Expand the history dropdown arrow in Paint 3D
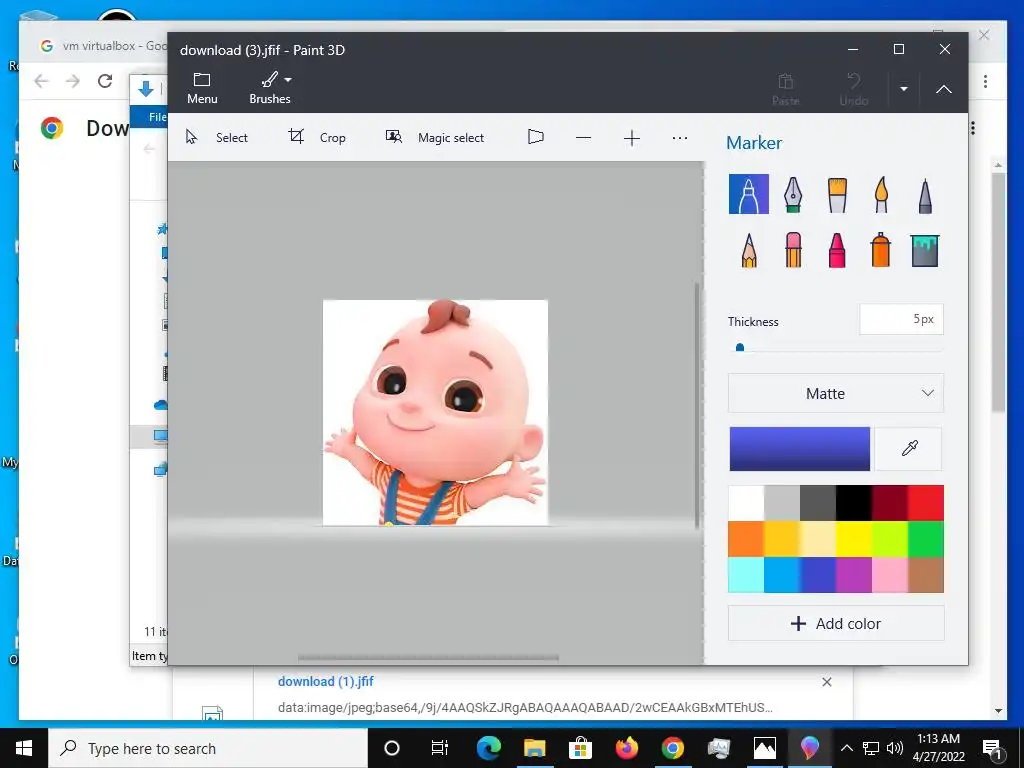 tap(904, 89)
